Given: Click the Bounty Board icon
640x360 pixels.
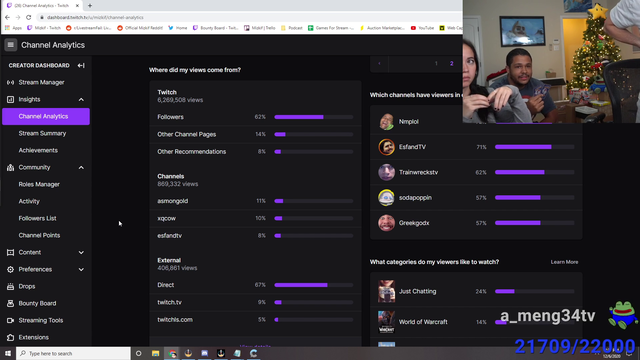Looking at the screenshot, I should pyautogui.click(x=10, y=303).
